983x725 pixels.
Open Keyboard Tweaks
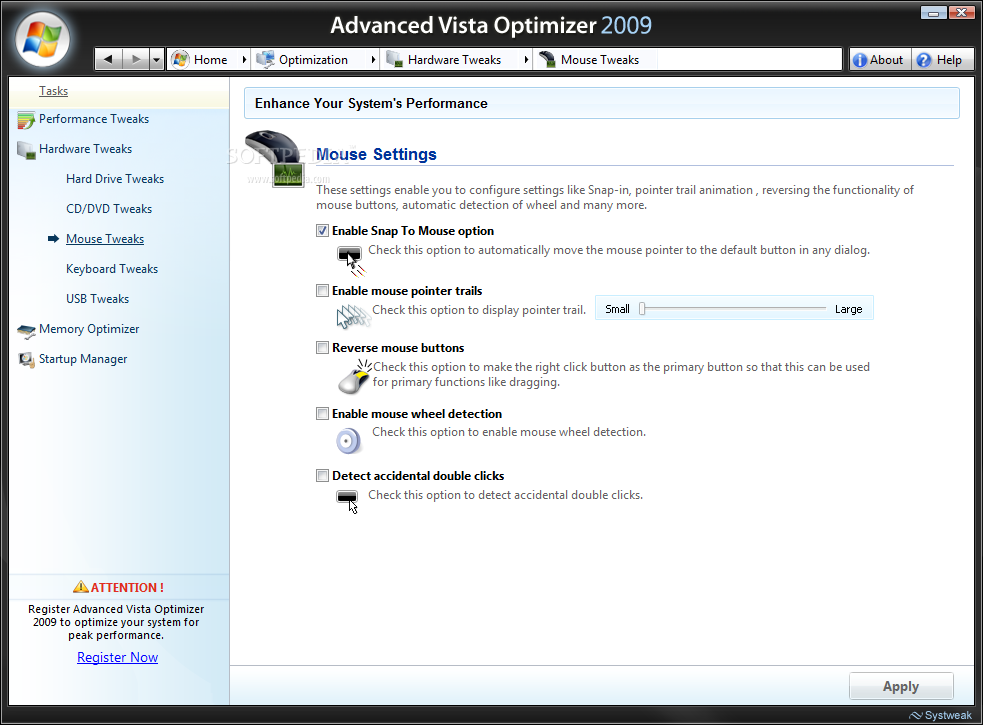112,269
